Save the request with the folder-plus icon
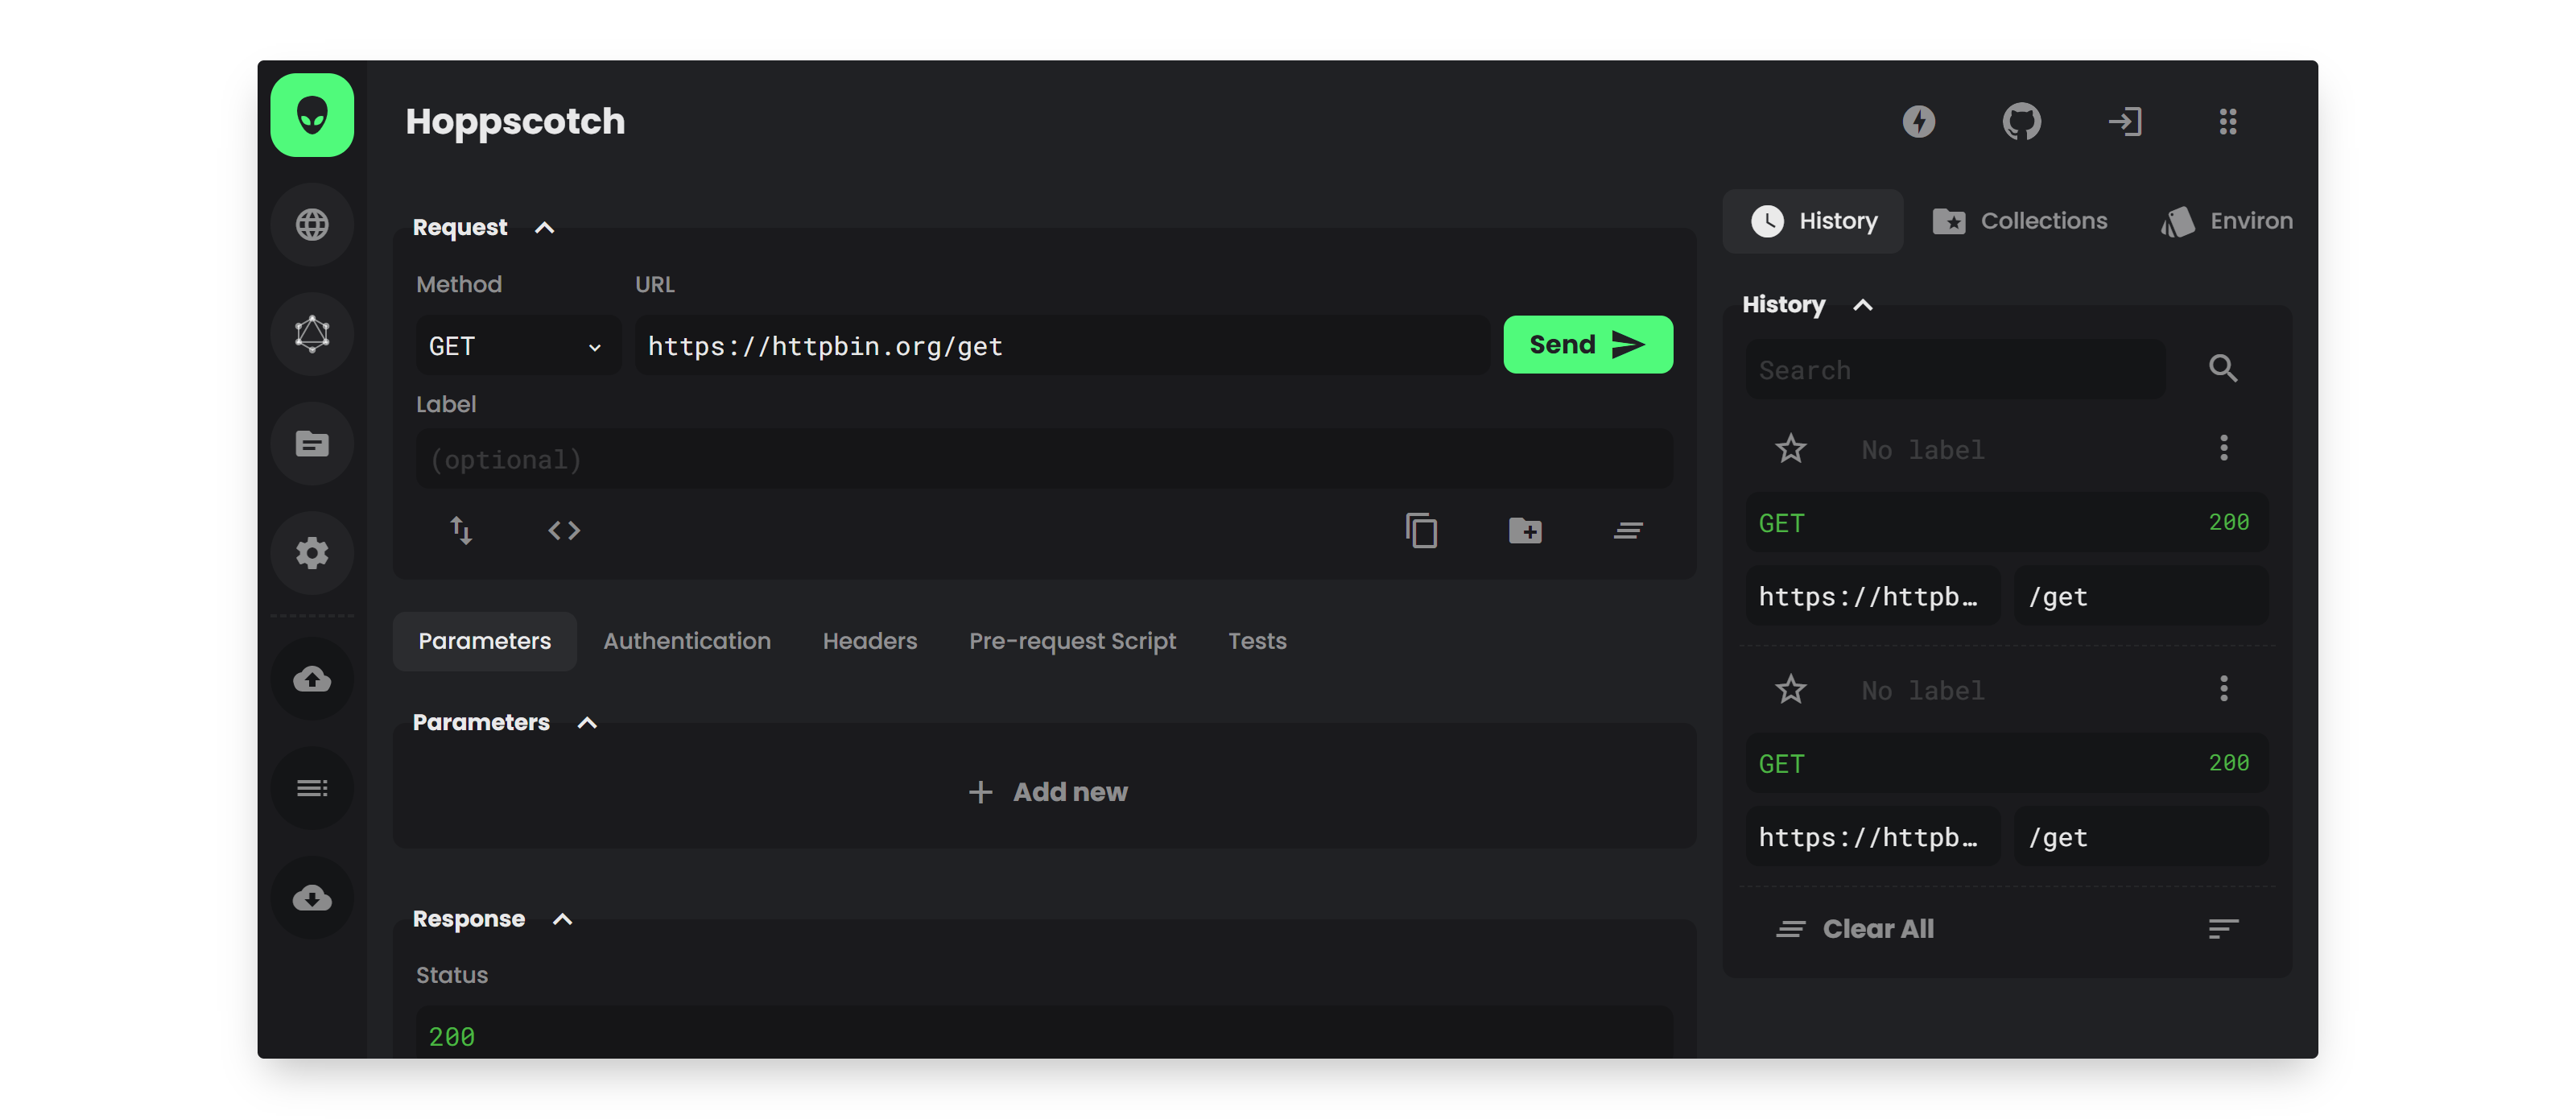This screenshot has width=2576, height=1119. [x=1525, y=530]
